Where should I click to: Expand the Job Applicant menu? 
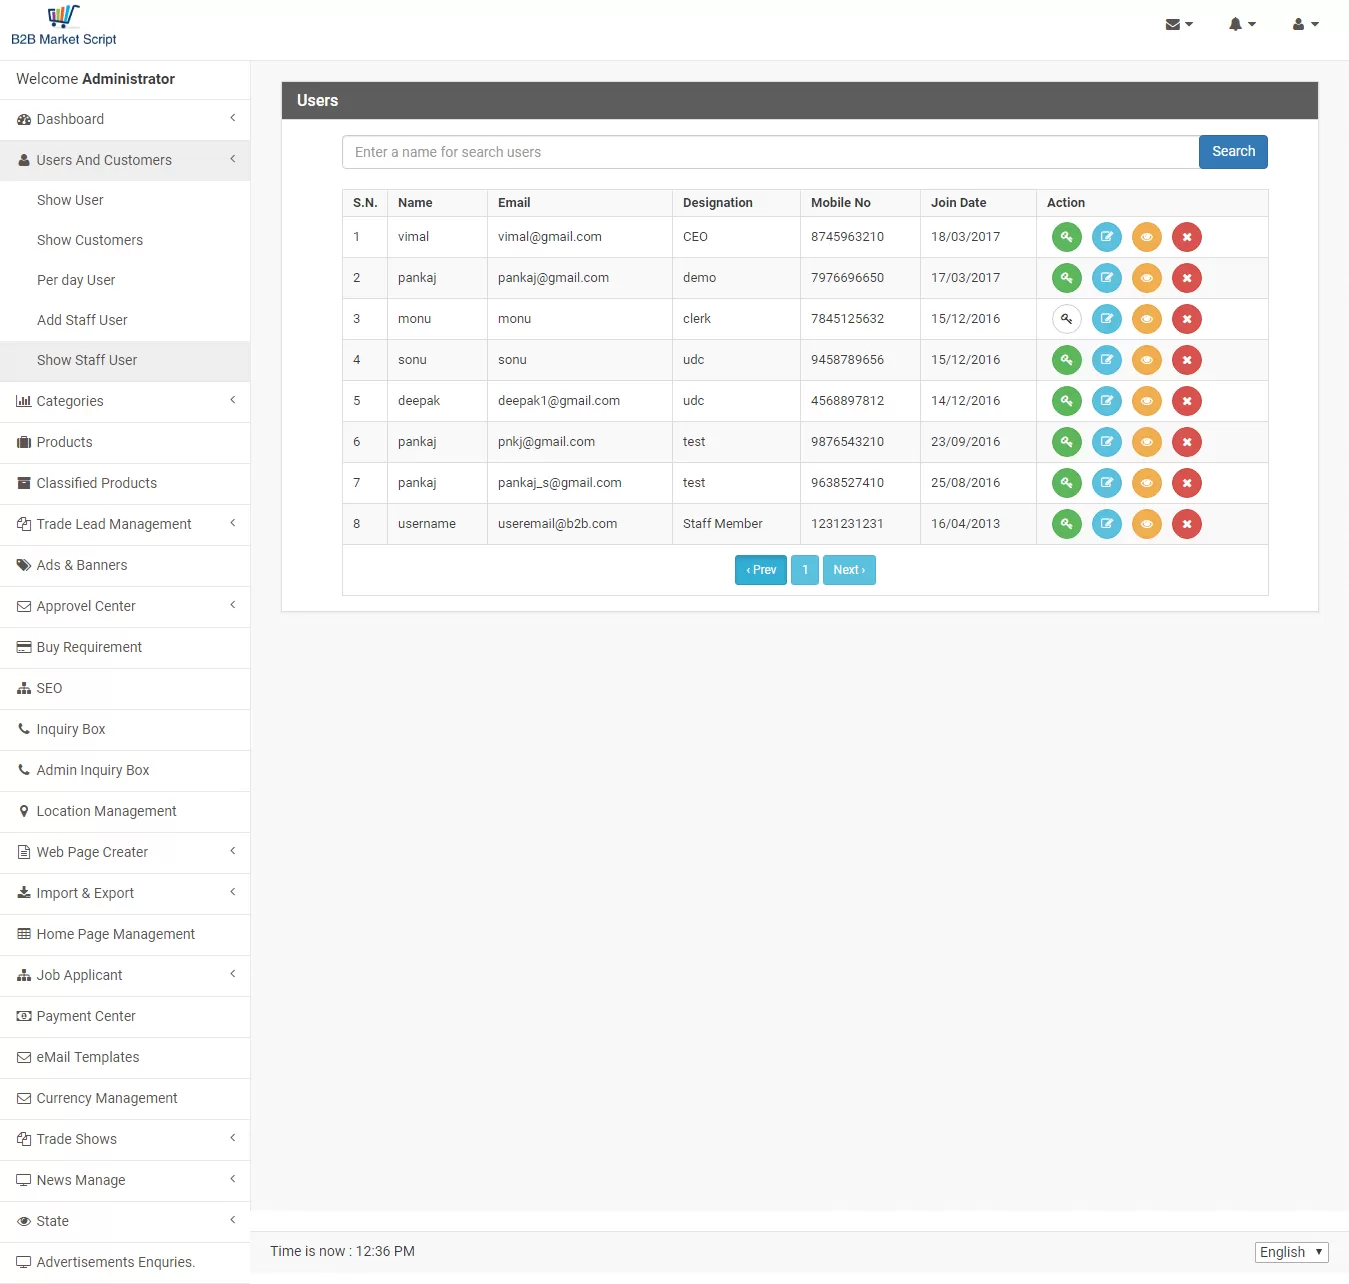(x=125, y=975)
